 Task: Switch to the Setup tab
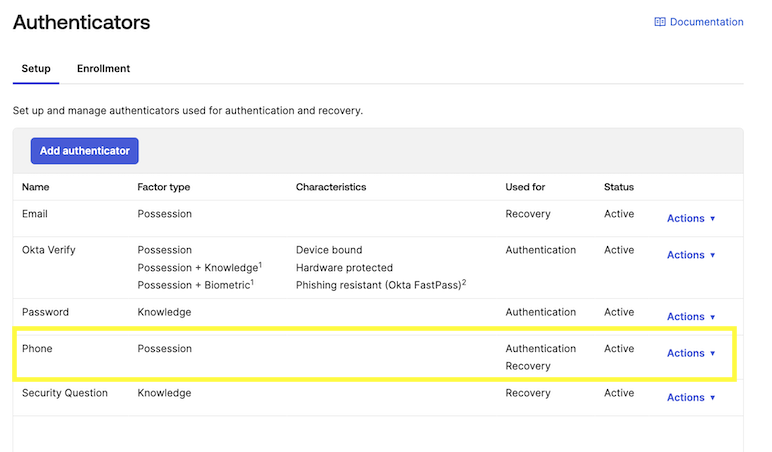pos(36,69)
